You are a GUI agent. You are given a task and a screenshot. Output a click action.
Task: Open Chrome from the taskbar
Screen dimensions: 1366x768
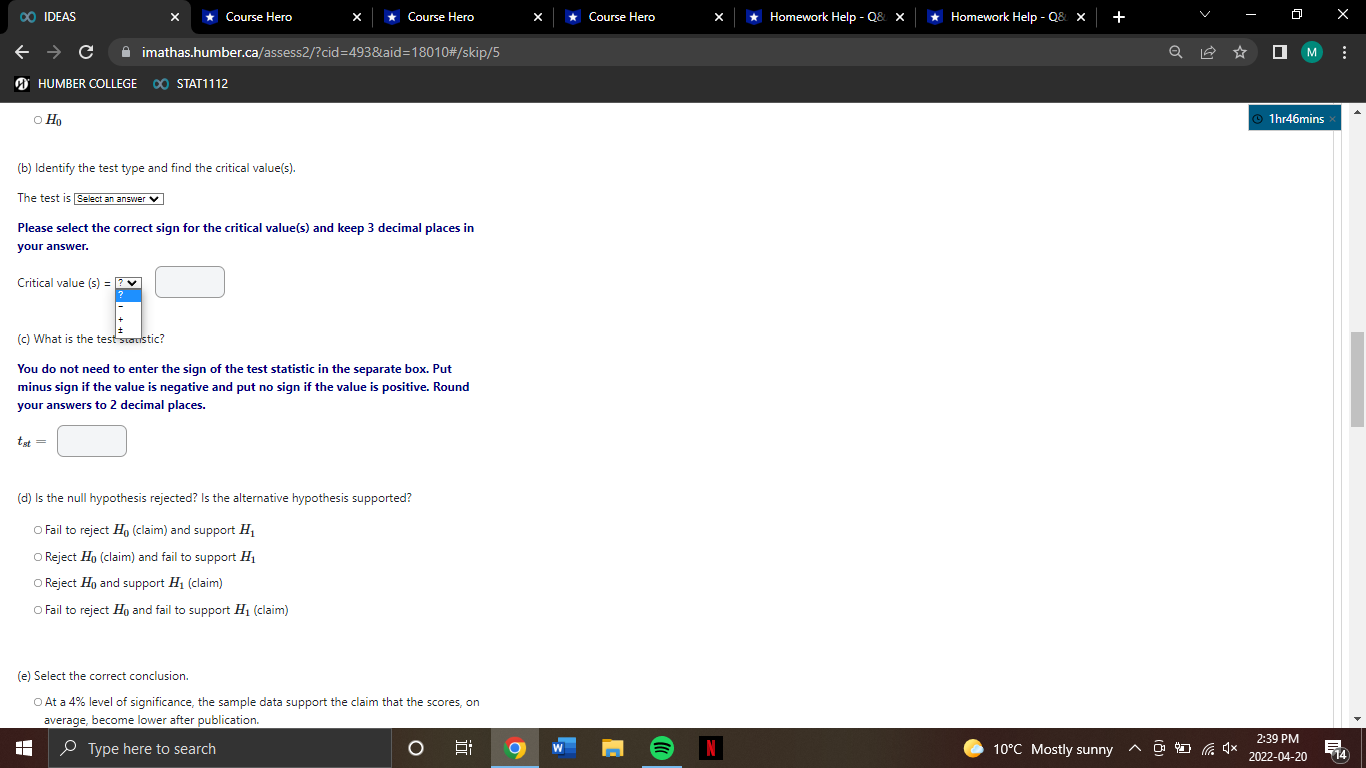pos(515,748)
